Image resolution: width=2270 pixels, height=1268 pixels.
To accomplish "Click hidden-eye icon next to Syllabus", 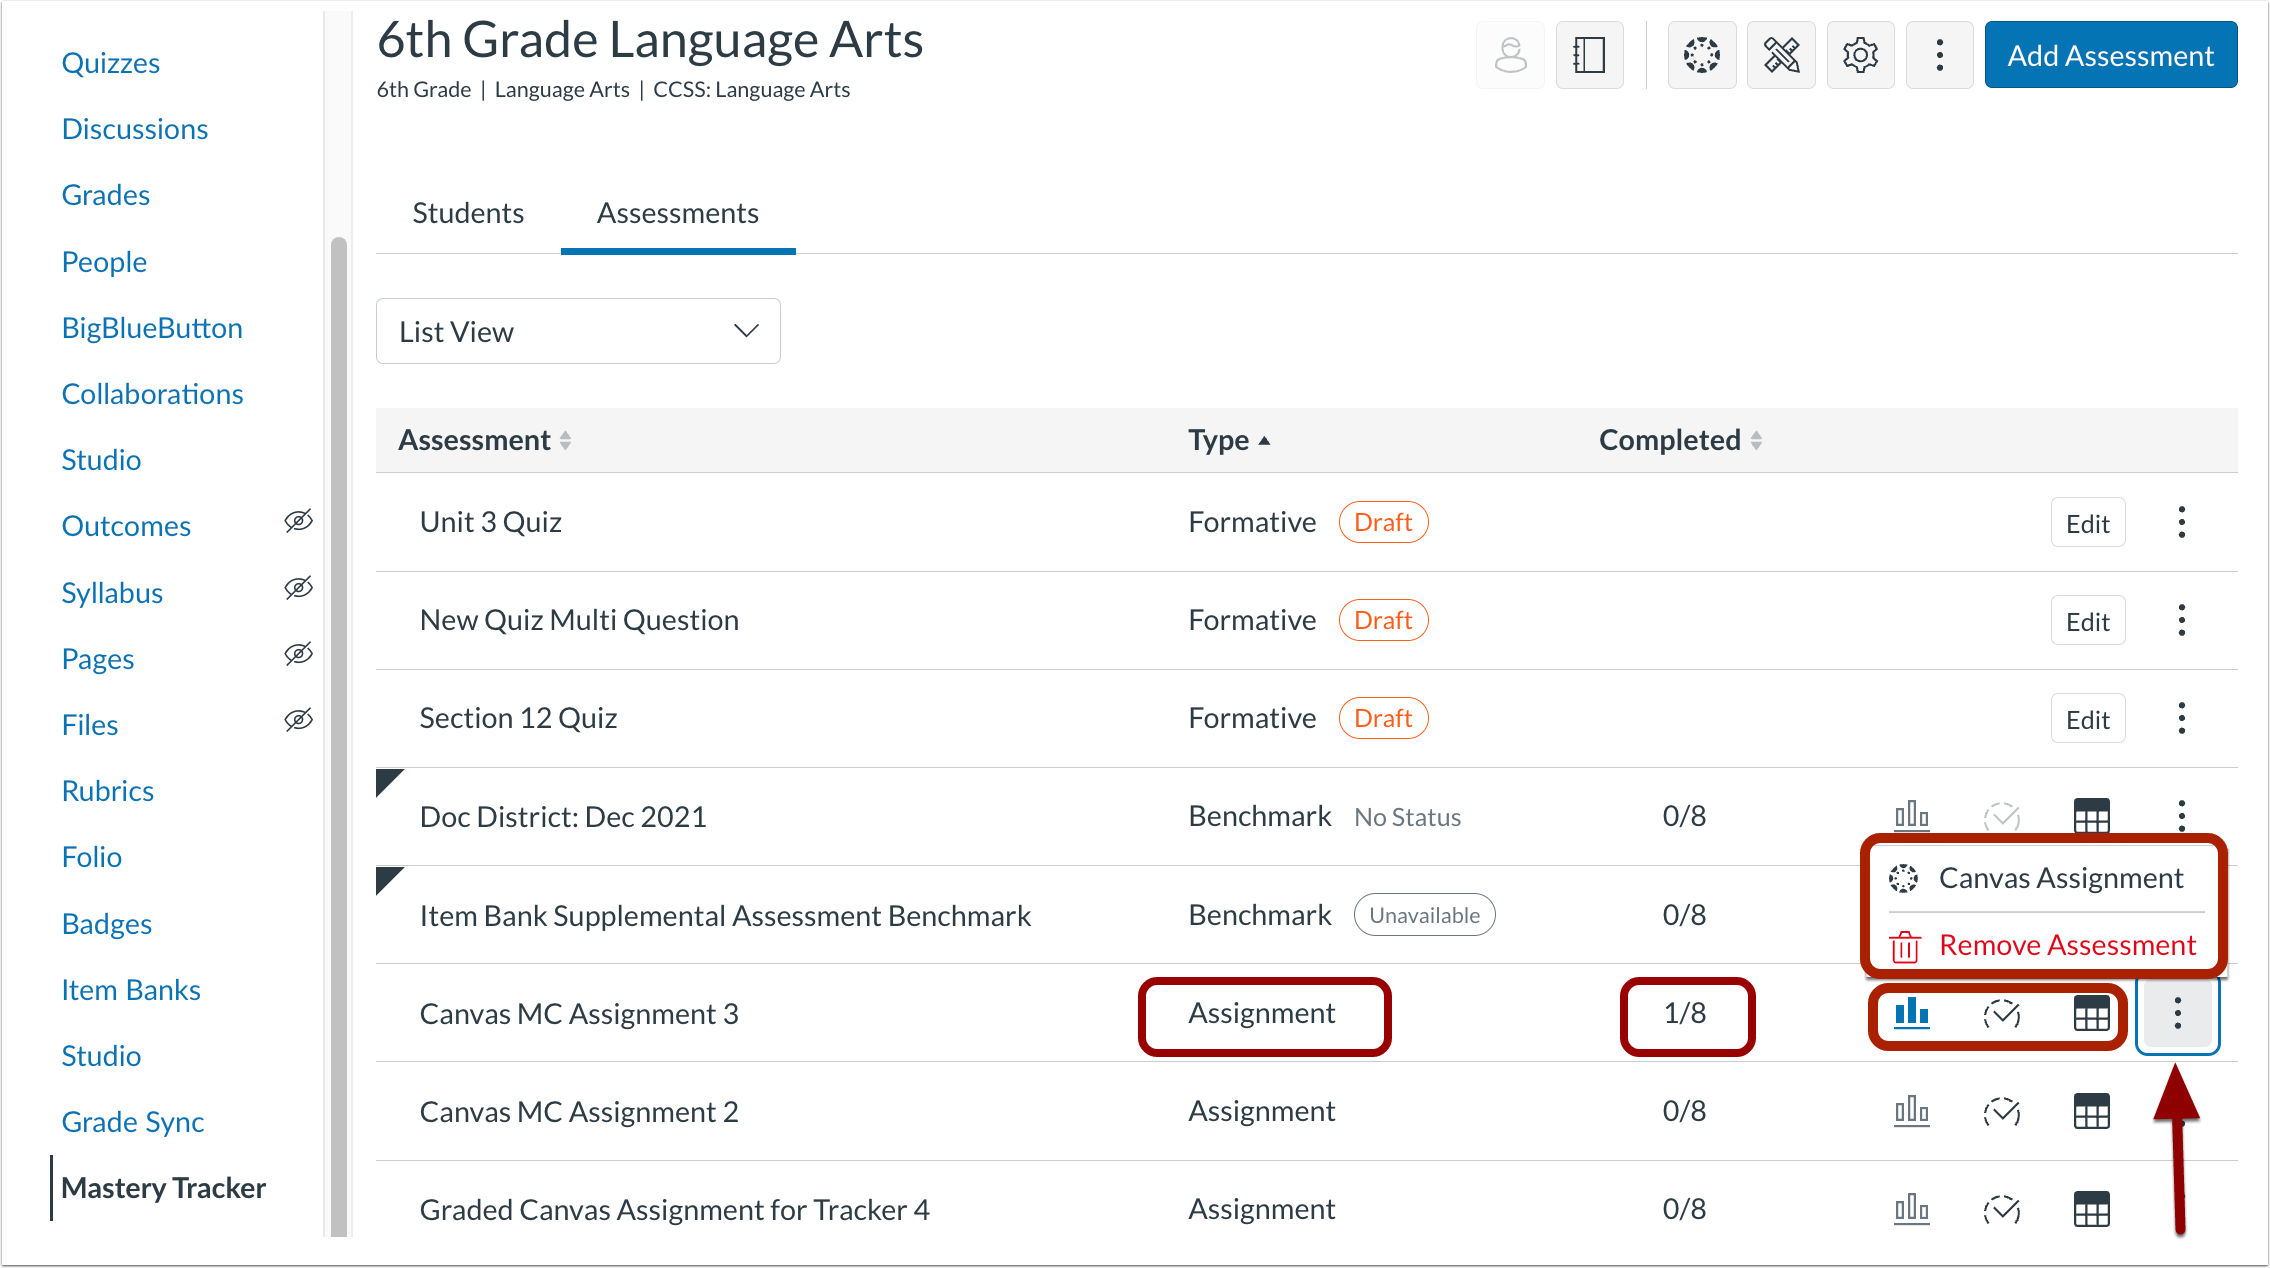I will [x=298, y=588].
